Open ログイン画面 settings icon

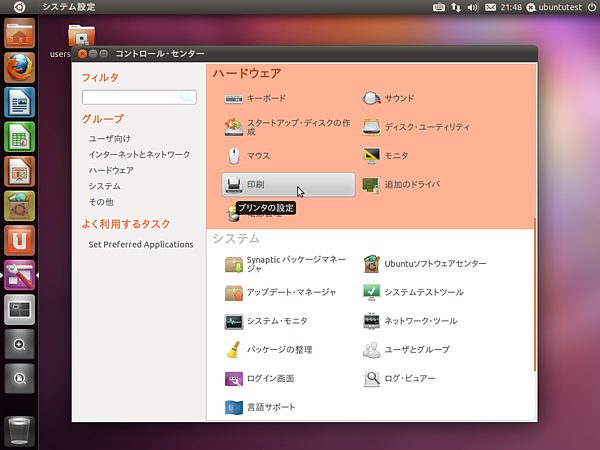233,379
